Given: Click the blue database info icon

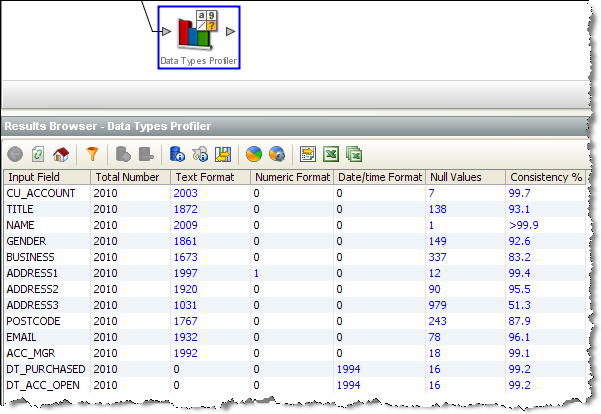Looking at the screenshot, I should (x=177, y=154).
